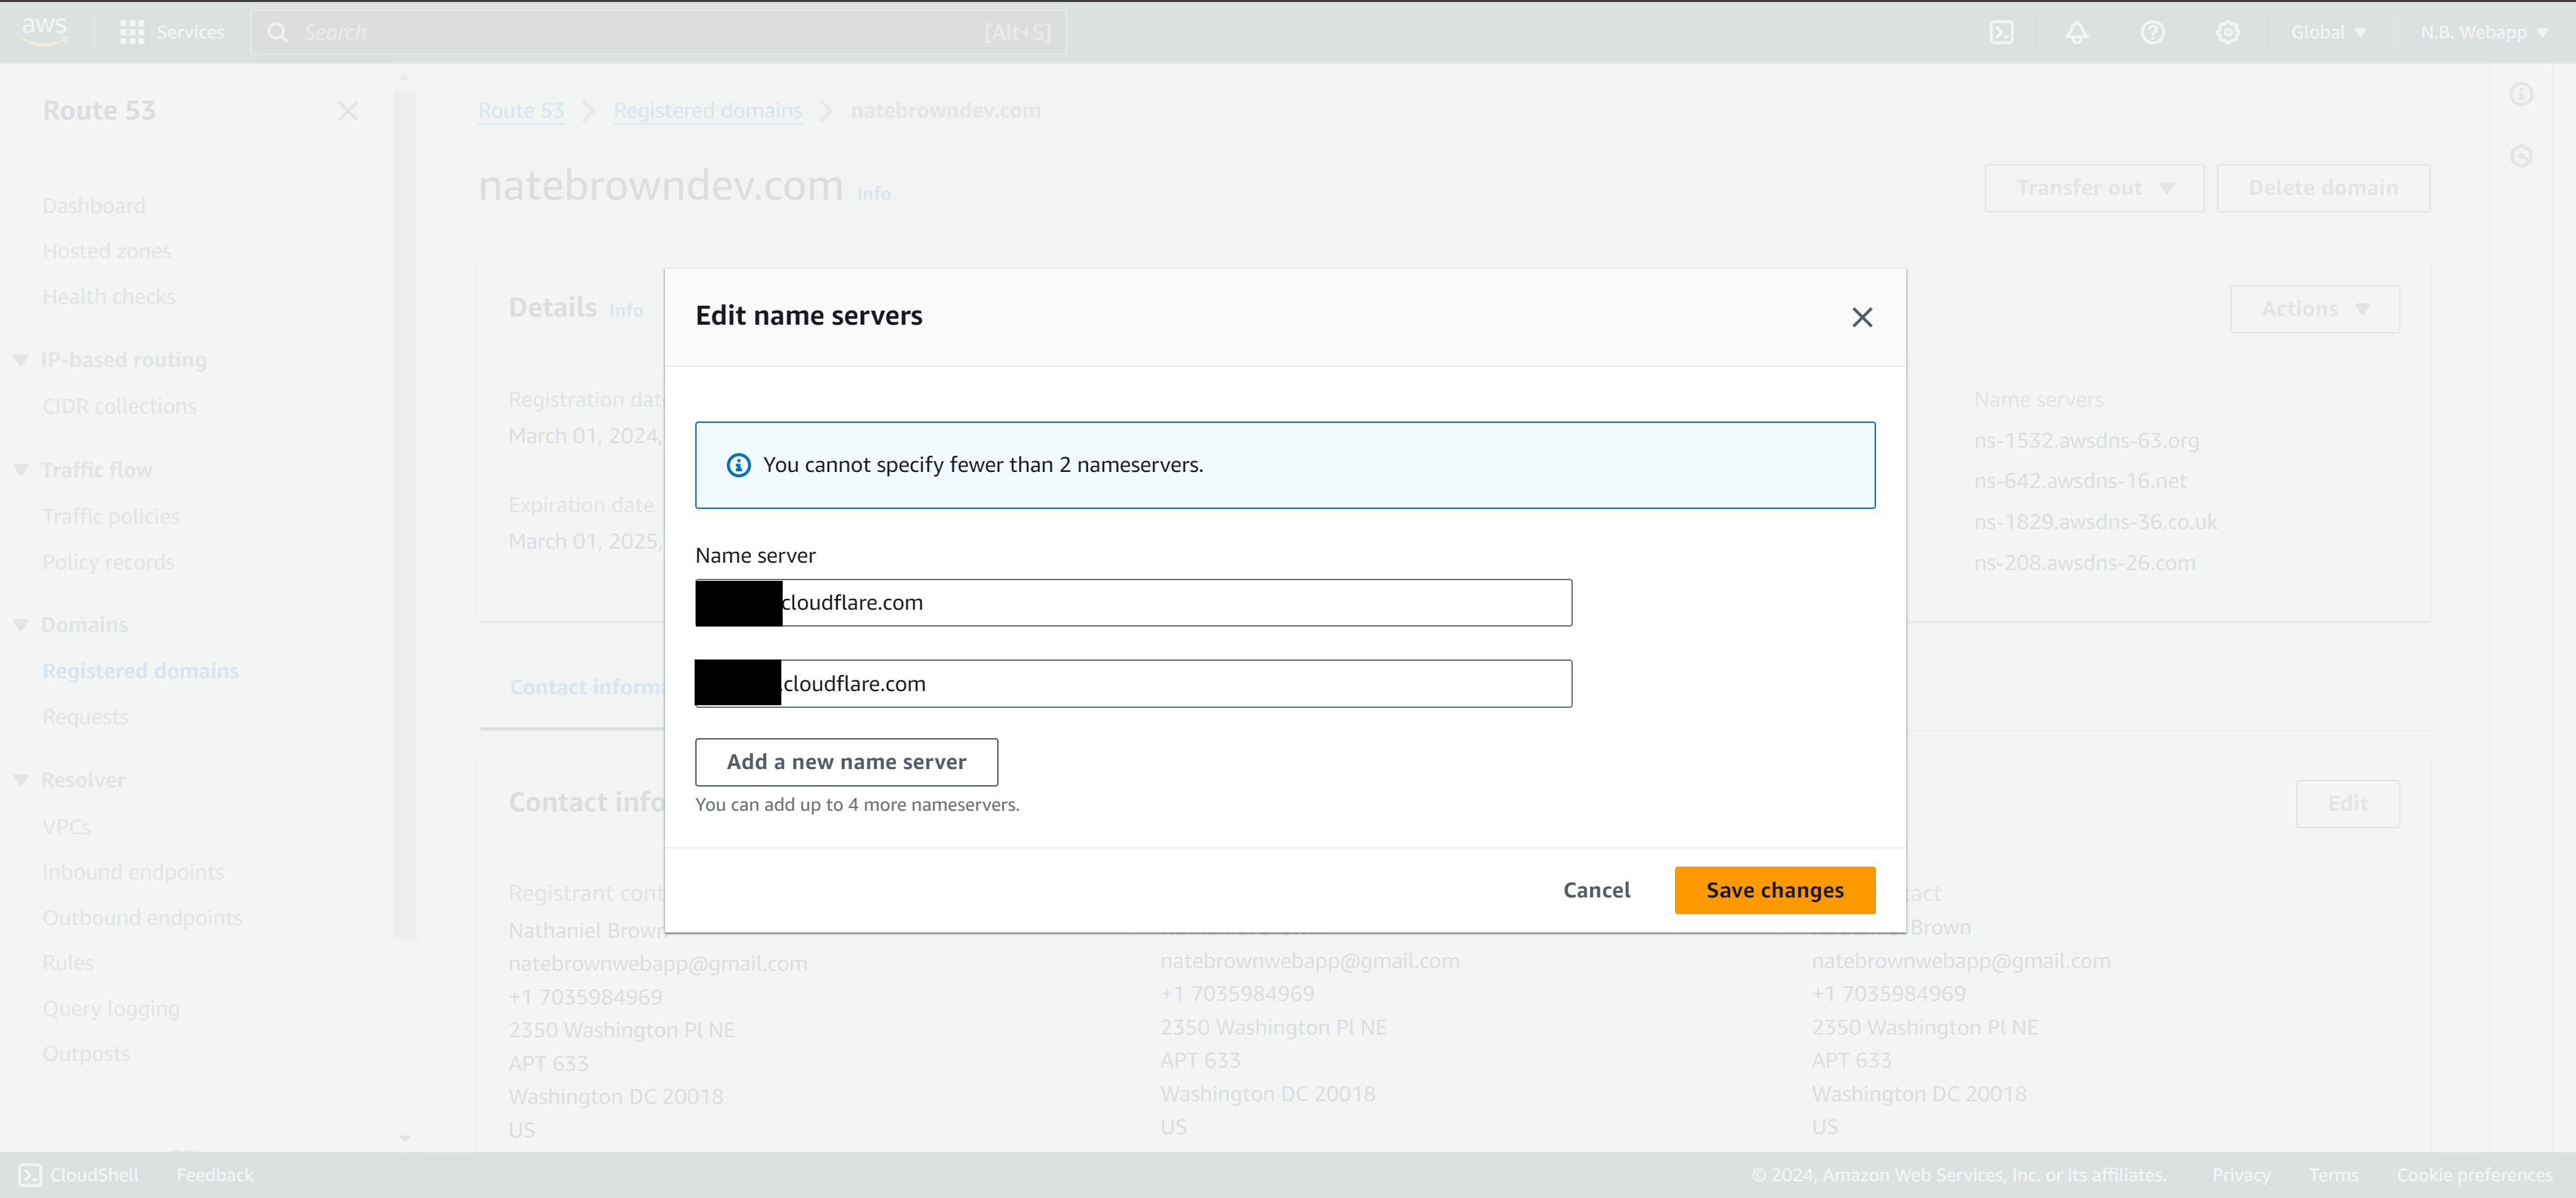Screen dimensions: 2576x1198
Task: Open Hosted zones menu item
Action: point(107,250)
